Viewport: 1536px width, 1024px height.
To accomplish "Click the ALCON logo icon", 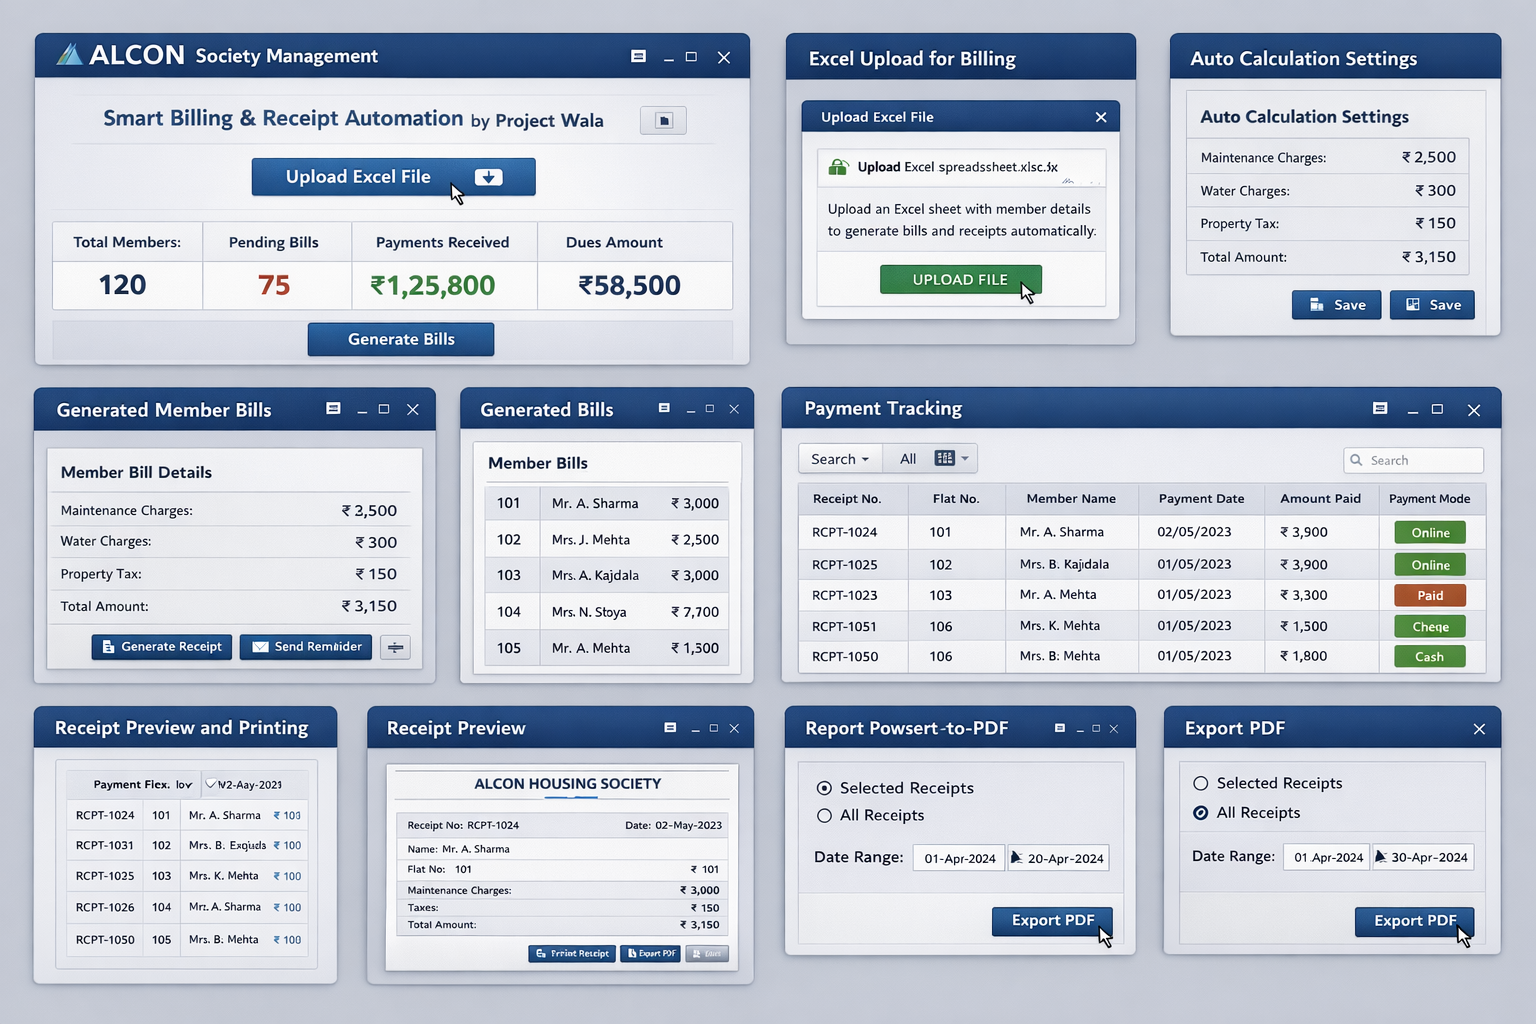I will (70, 55).
